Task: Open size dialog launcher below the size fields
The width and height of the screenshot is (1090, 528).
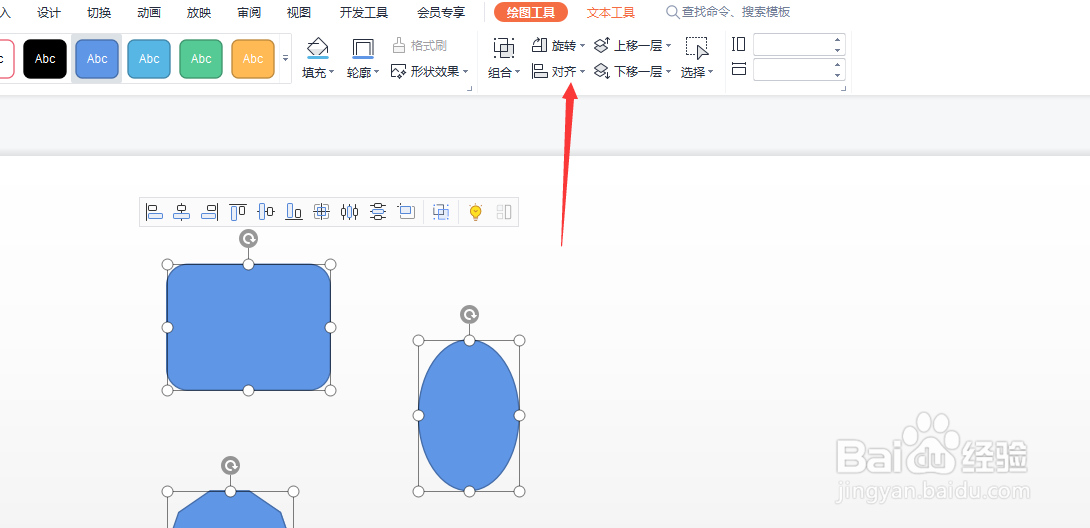Action: click(x=844, y=88)
